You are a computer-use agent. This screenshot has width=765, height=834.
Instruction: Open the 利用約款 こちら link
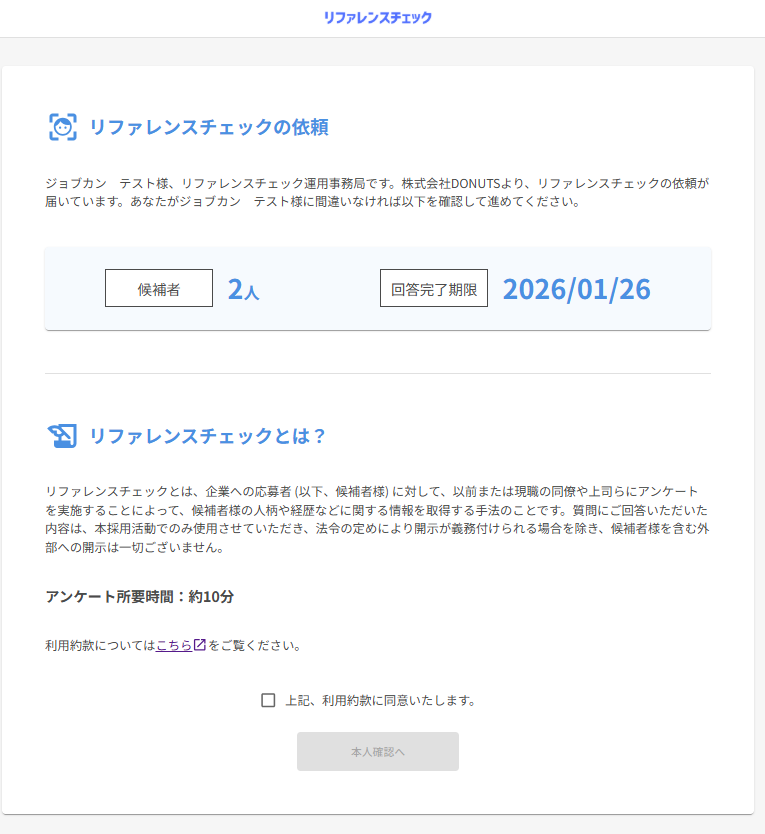pos(174,645)
